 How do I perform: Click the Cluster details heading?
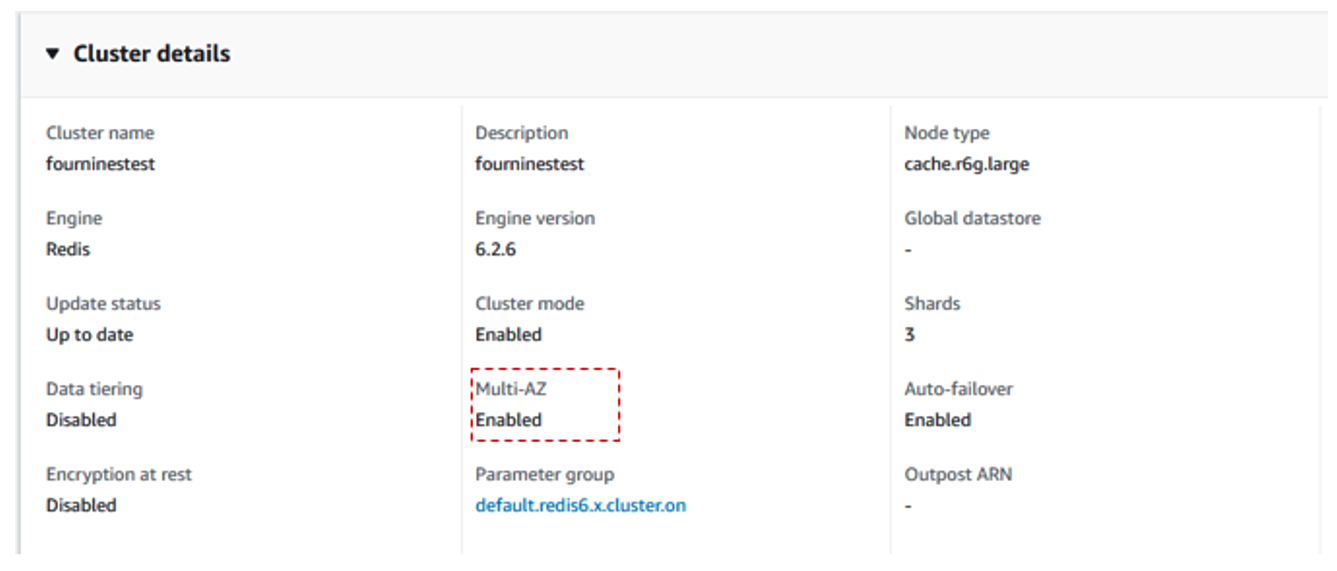(x=152, y=54)
